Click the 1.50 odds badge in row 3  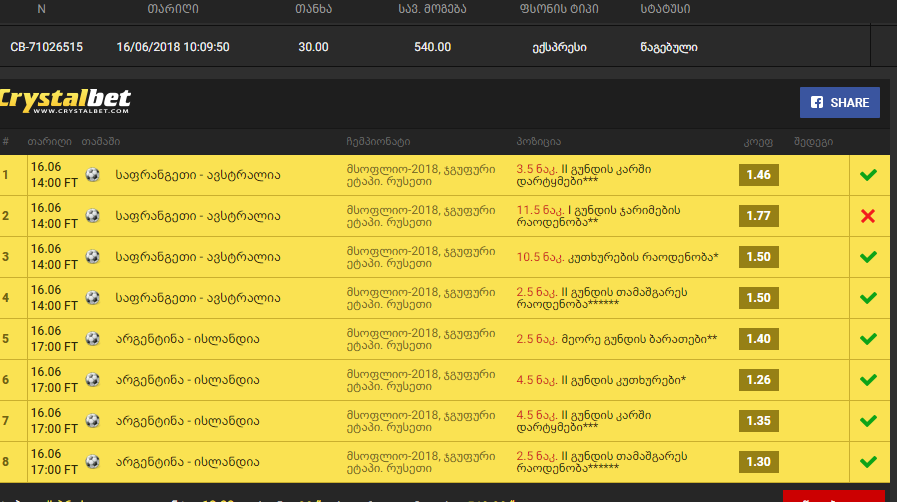pos(759,257)
